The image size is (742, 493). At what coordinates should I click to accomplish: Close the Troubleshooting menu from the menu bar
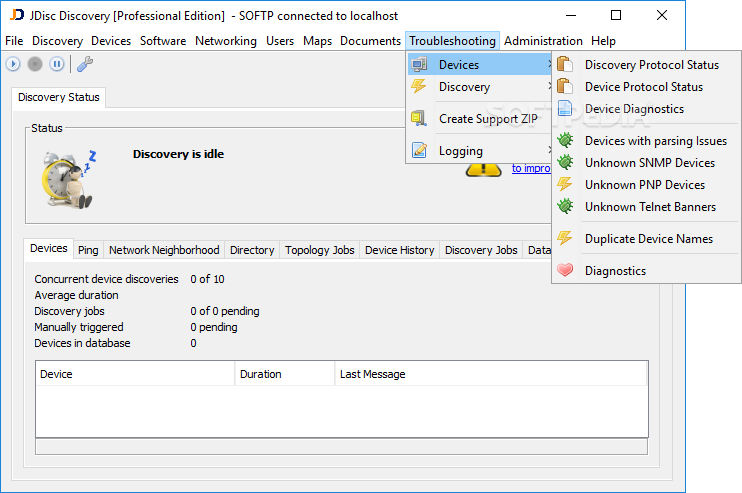452,41
